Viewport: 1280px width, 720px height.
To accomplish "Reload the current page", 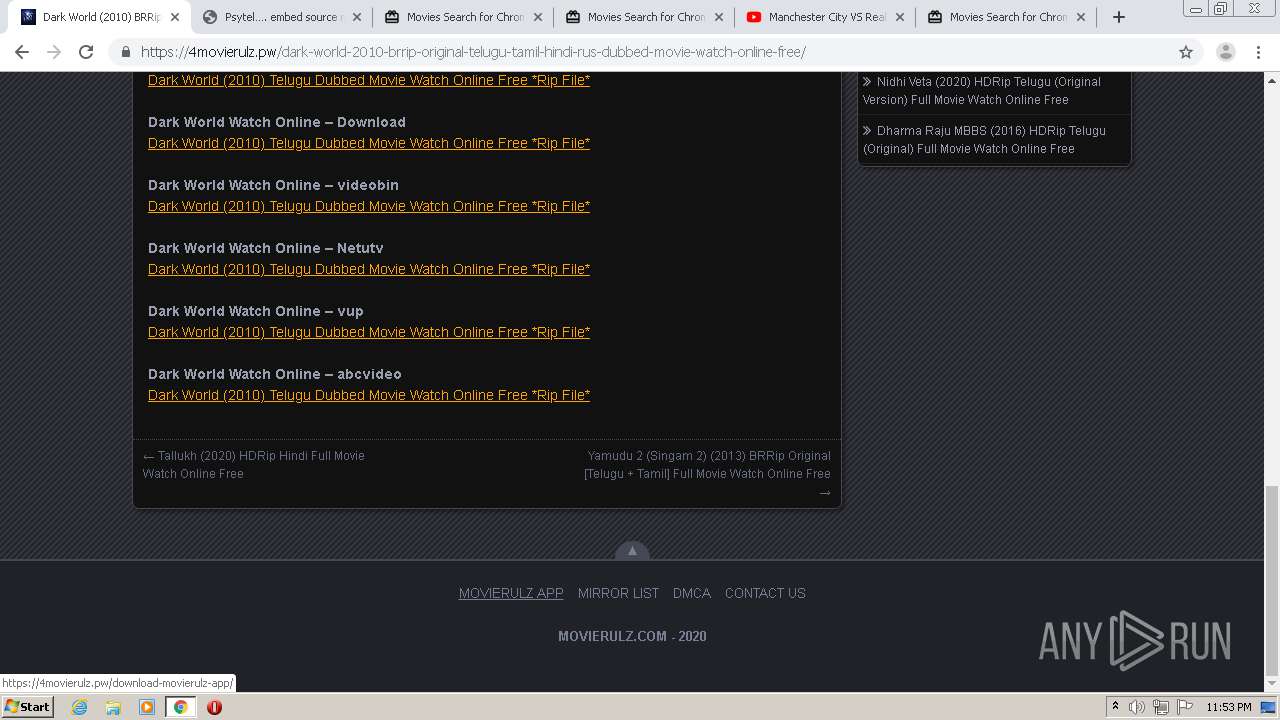I will pos(86,52).
